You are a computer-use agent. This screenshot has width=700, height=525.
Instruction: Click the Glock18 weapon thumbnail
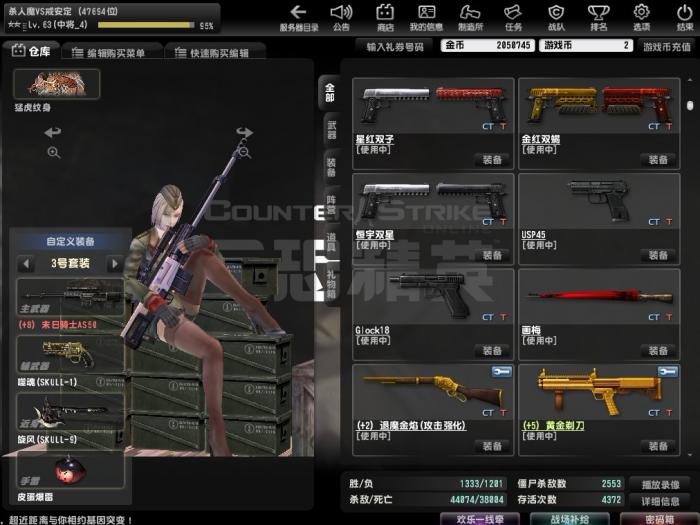click(433, 296)
